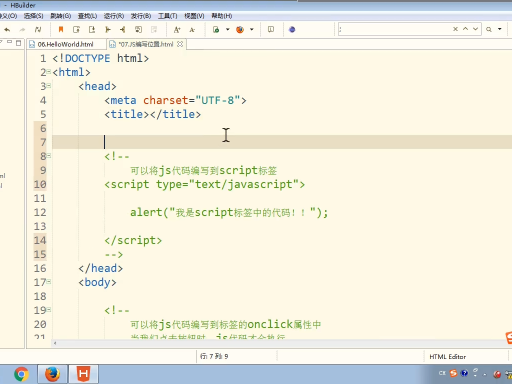Open the run browser dropdown arrow
Viewport: 512px width, 384px height.
[x=228, y=29]
